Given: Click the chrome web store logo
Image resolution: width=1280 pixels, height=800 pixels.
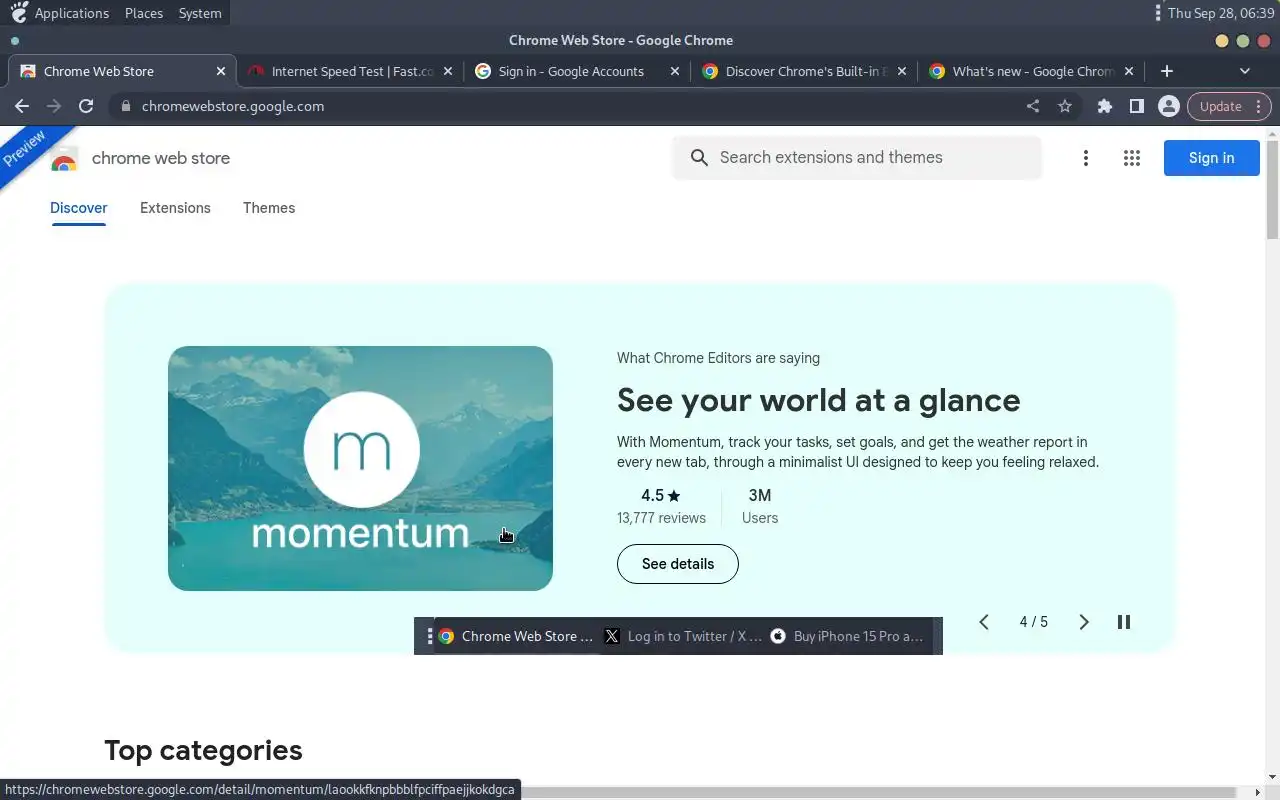Looking at the screenshot, I should click(x=141, y=158).
